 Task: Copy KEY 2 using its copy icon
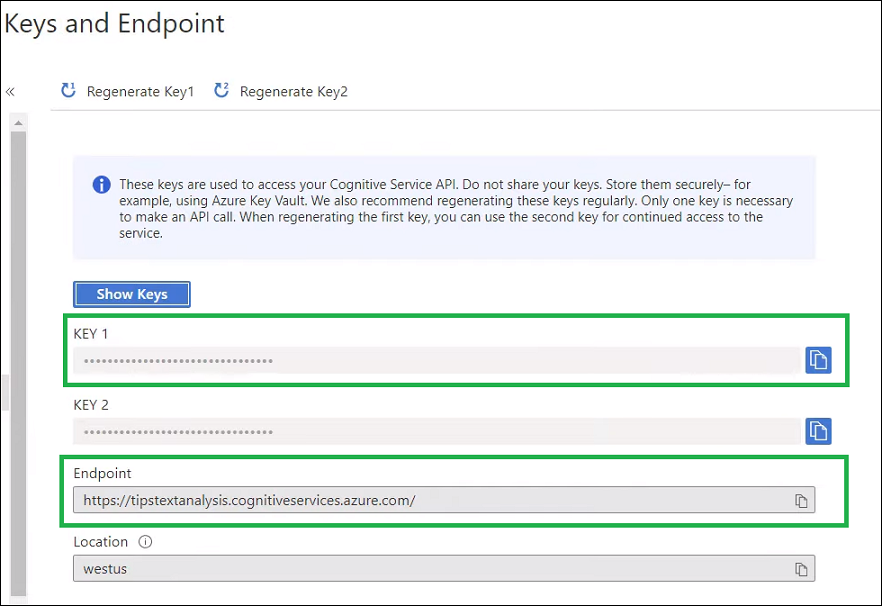pos(818,431)
